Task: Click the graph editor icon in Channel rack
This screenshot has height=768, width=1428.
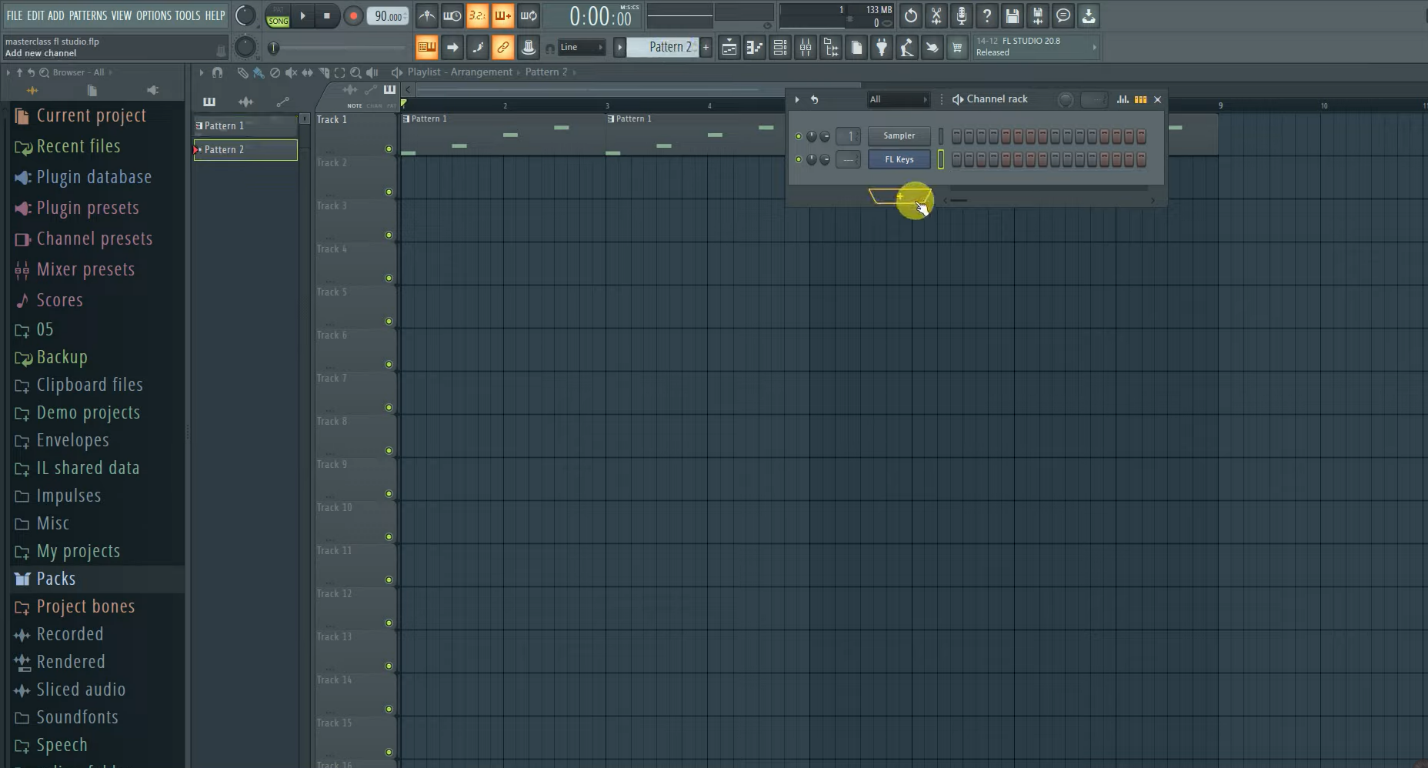Action: [x=1123, y=99]
